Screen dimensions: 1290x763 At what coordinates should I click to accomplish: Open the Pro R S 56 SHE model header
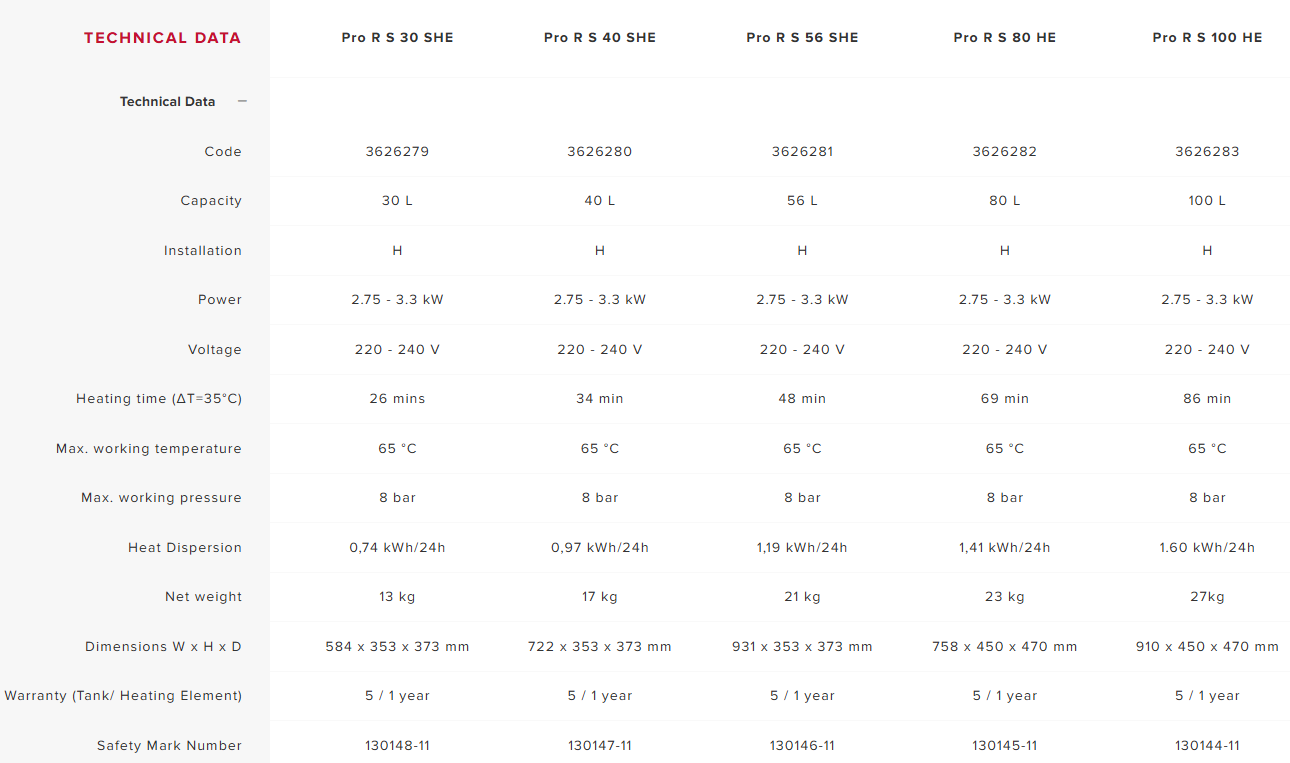click(x=802, y=38)
